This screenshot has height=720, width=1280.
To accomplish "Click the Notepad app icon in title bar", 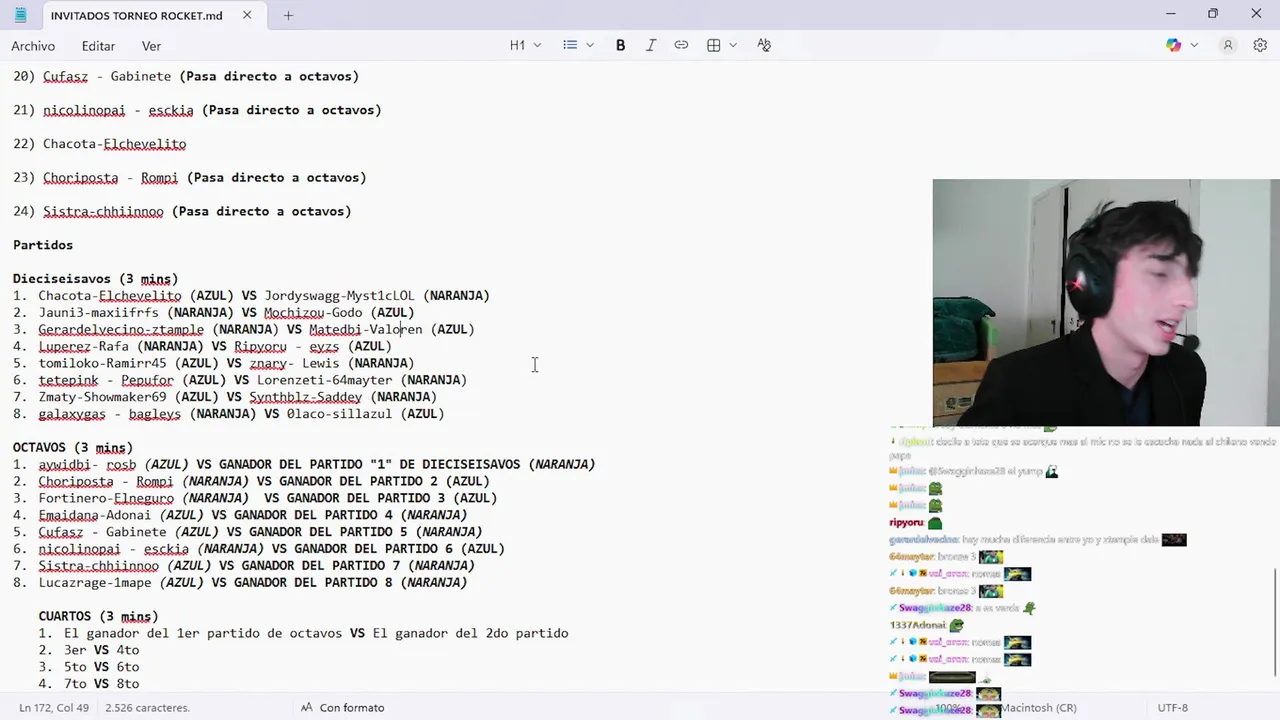I will pyautogui.click(x=20, y=15).
